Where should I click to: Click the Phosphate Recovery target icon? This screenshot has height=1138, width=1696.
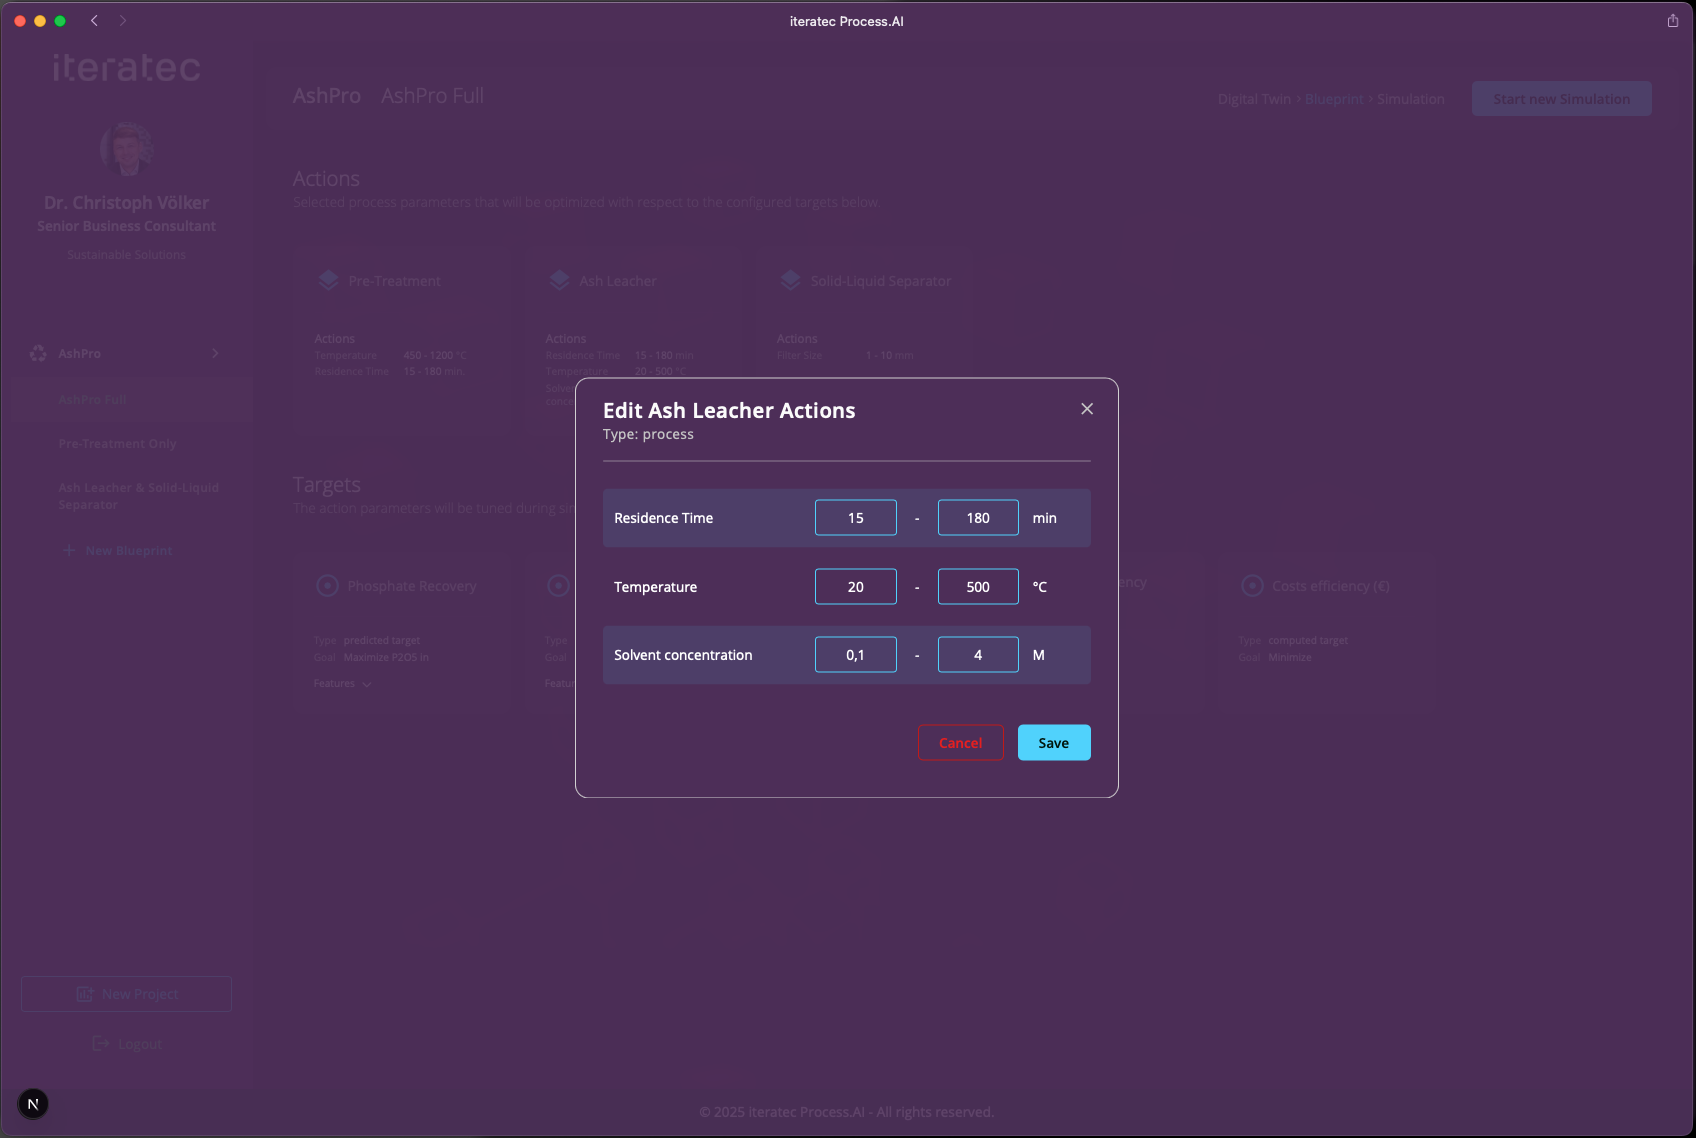(x=327, y=586)
